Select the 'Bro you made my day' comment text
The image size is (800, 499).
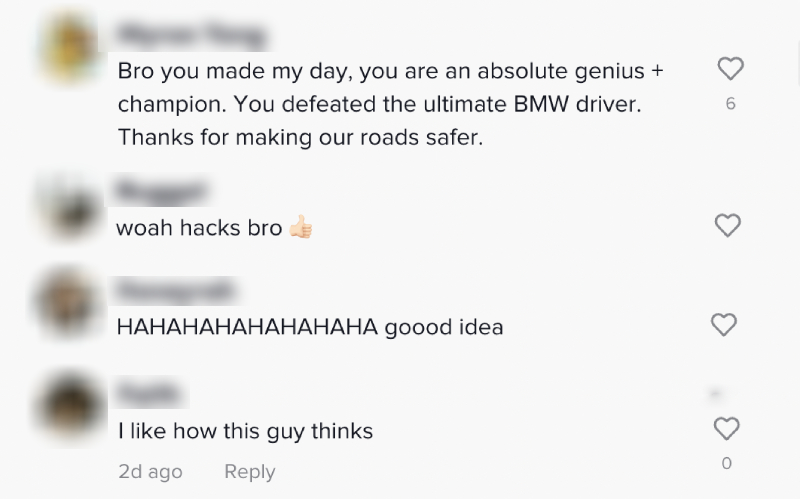(x=390, y=104)
